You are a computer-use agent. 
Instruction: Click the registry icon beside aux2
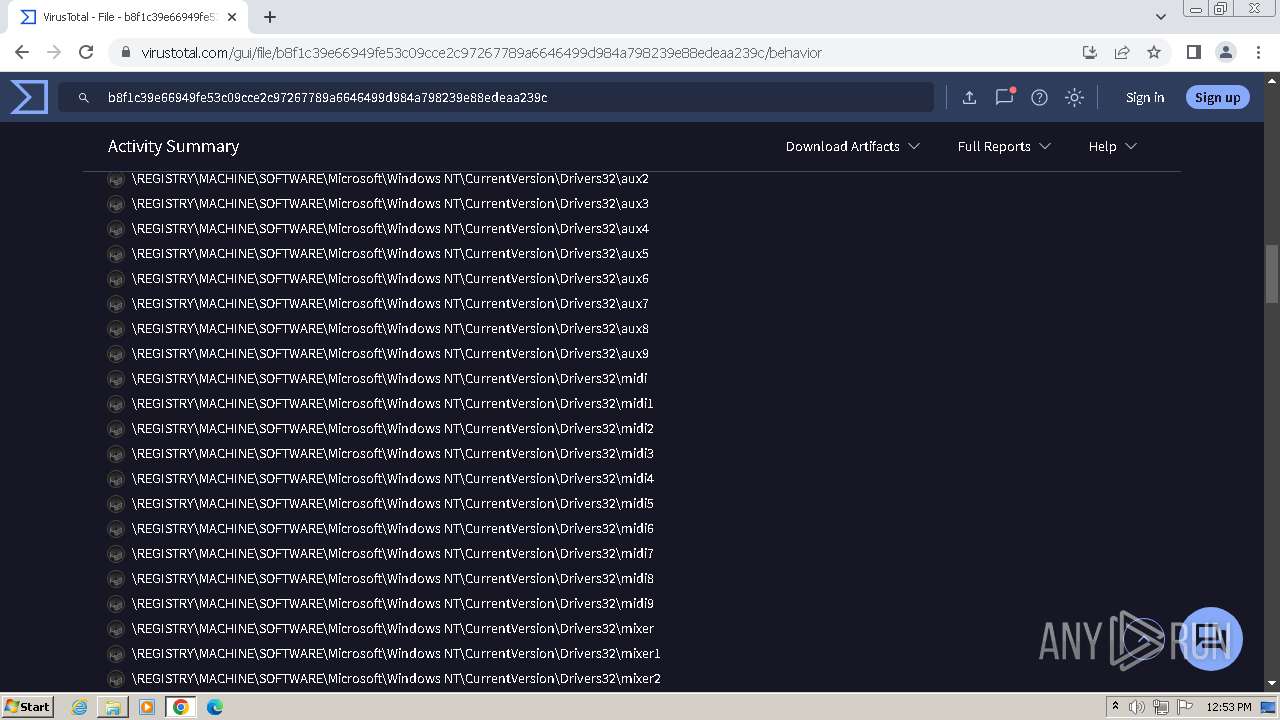116,179
